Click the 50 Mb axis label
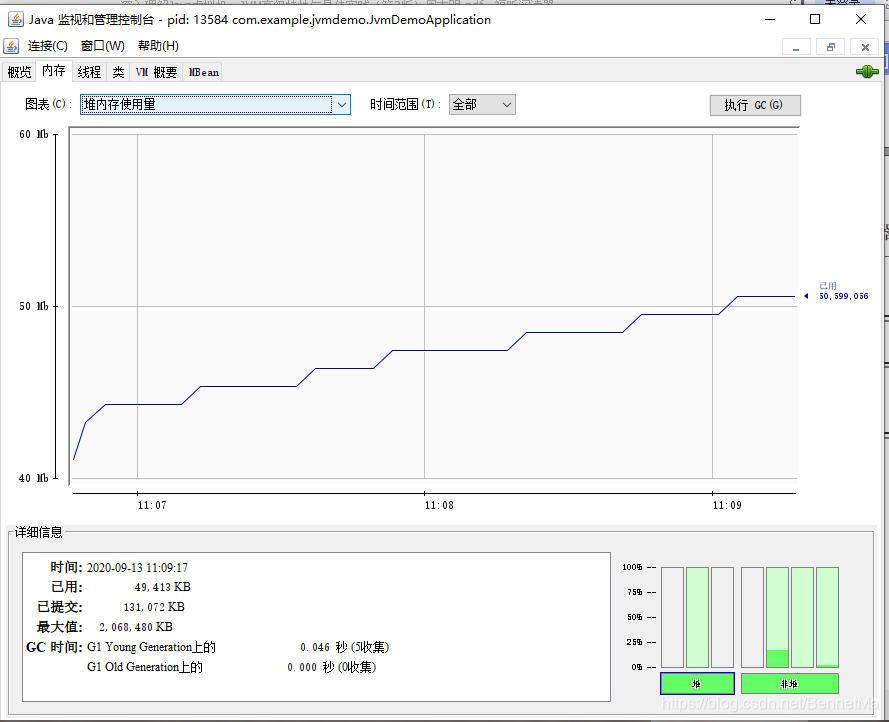 33,306
